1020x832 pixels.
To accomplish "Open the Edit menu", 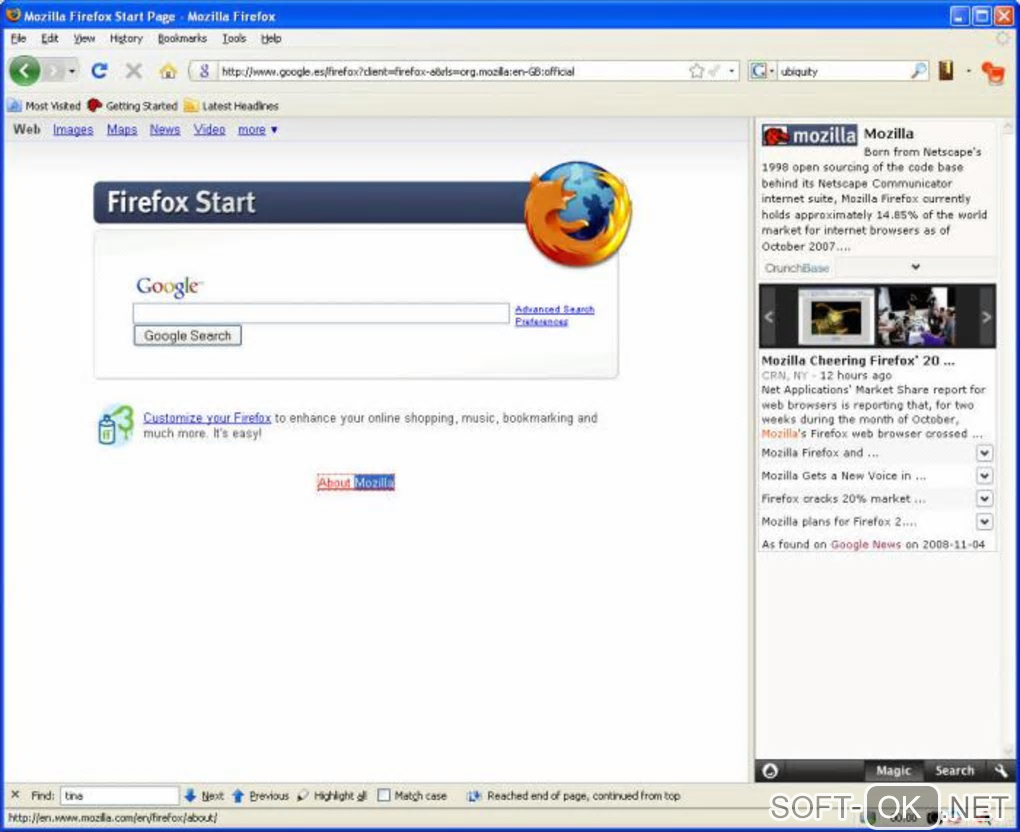I will (x=49, y=38).
